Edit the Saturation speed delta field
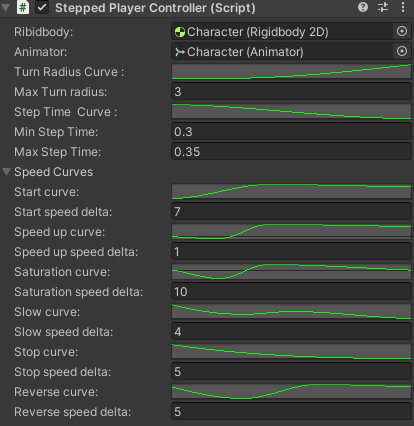Viewport: 414px width, 426px height. tap(291, 292)
